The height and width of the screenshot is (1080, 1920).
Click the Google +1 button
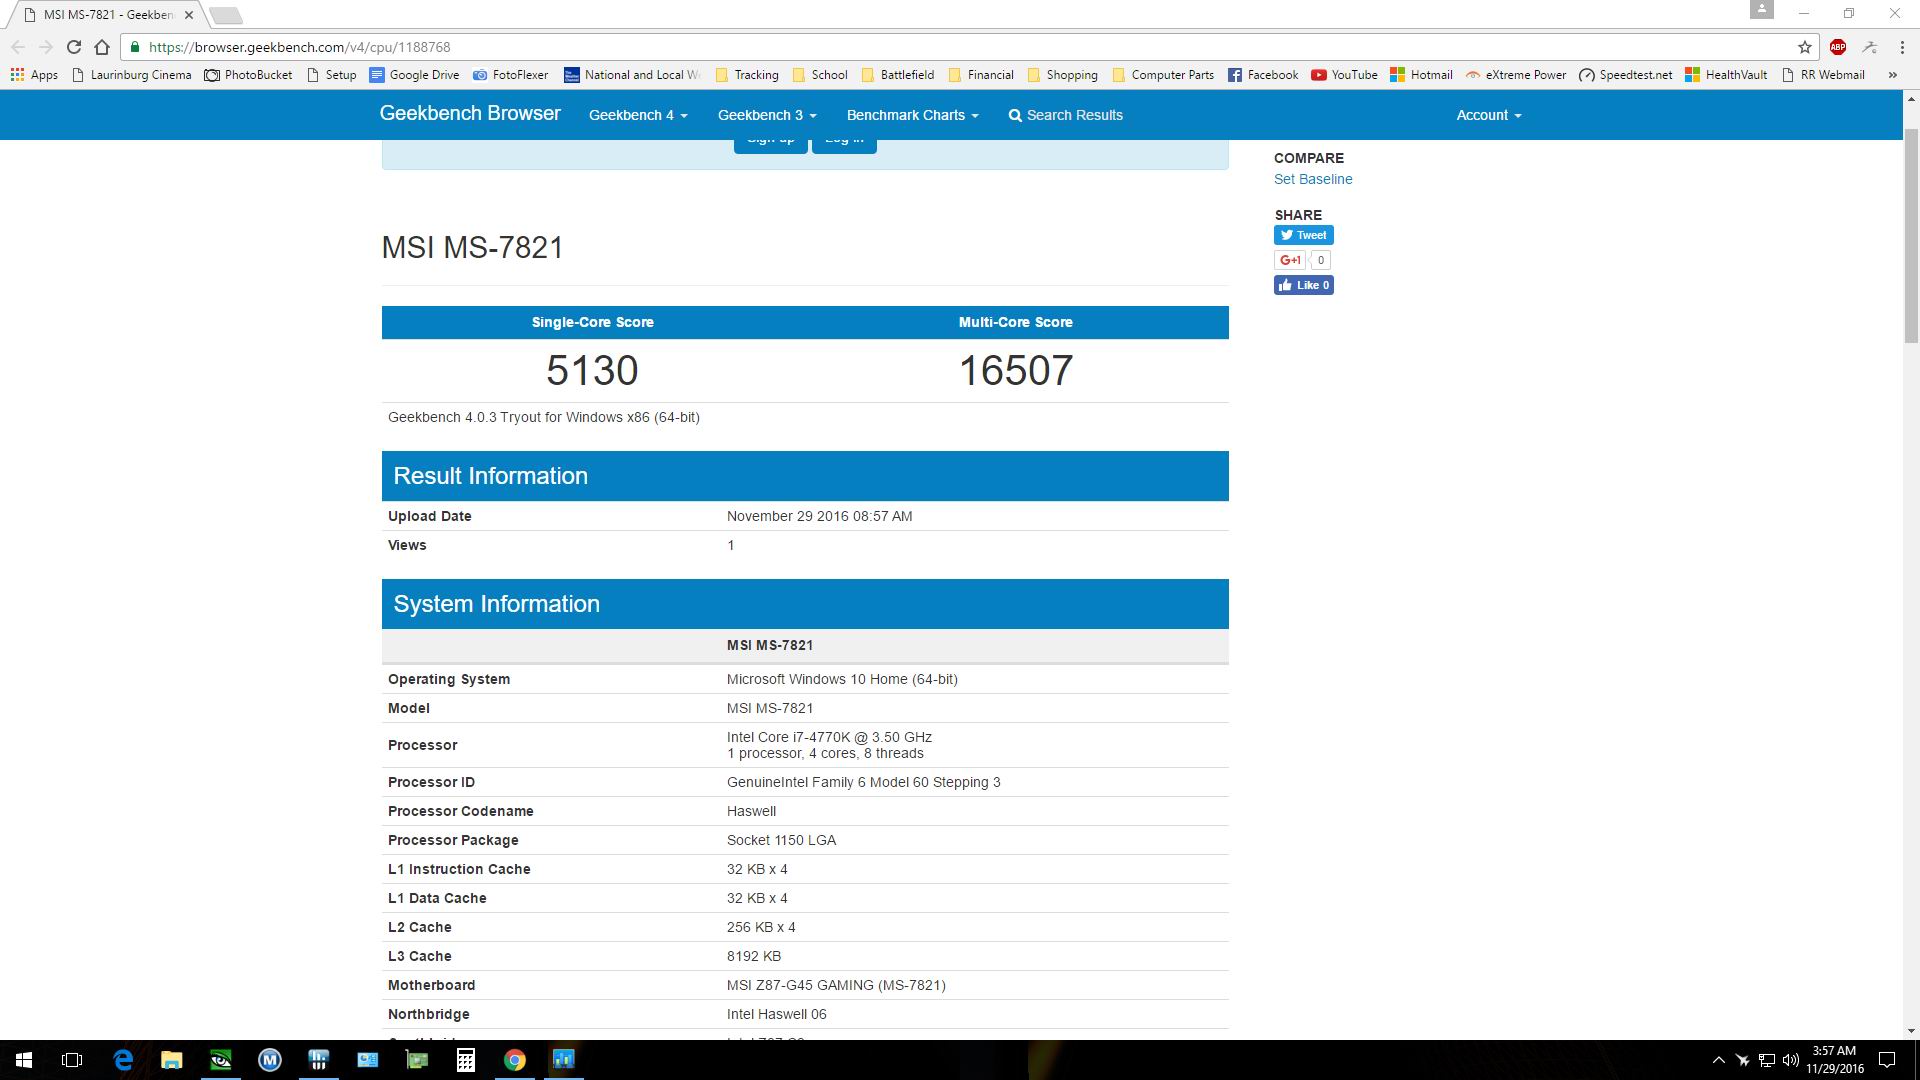[x=1290, y=260]
